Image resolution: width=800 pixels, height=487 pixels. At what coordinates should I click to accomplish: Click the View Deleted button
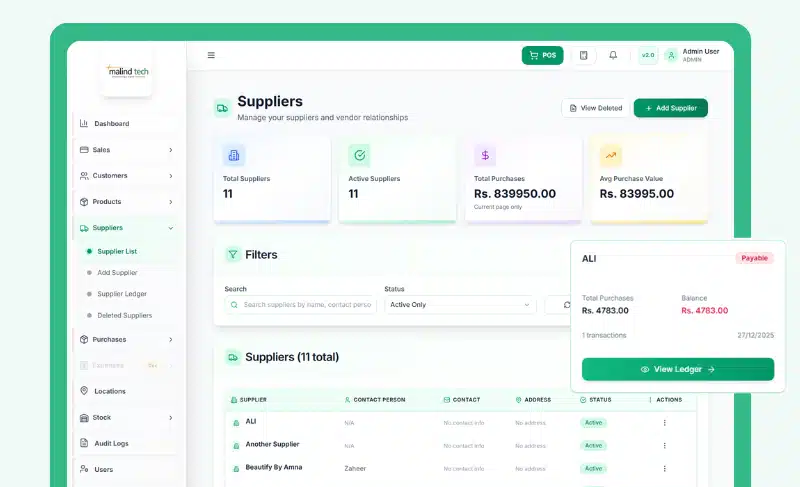(595, 108)
